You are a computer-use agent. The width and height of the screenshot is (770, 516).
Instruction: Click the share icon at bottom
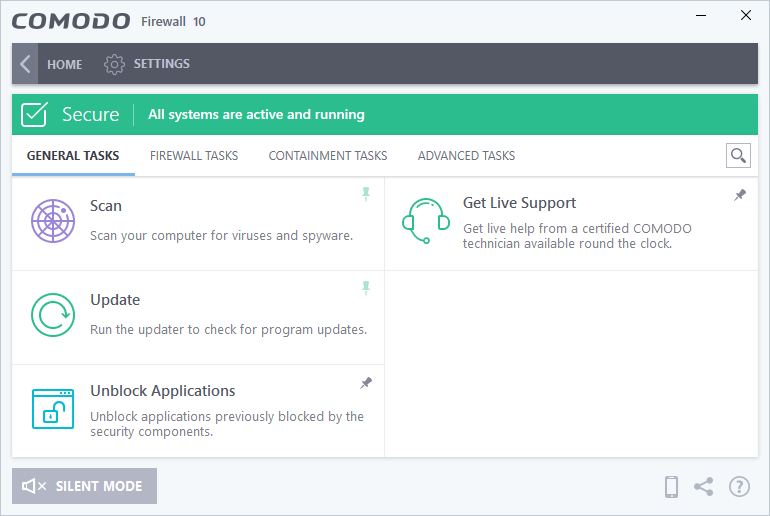pyautogui.click(x=704, y=487)
